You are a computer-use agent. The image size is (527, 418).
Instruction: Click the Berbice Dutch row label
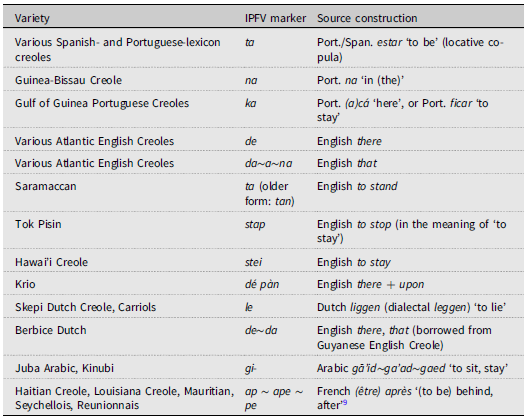pyautogui.click(x=51, y=330)
